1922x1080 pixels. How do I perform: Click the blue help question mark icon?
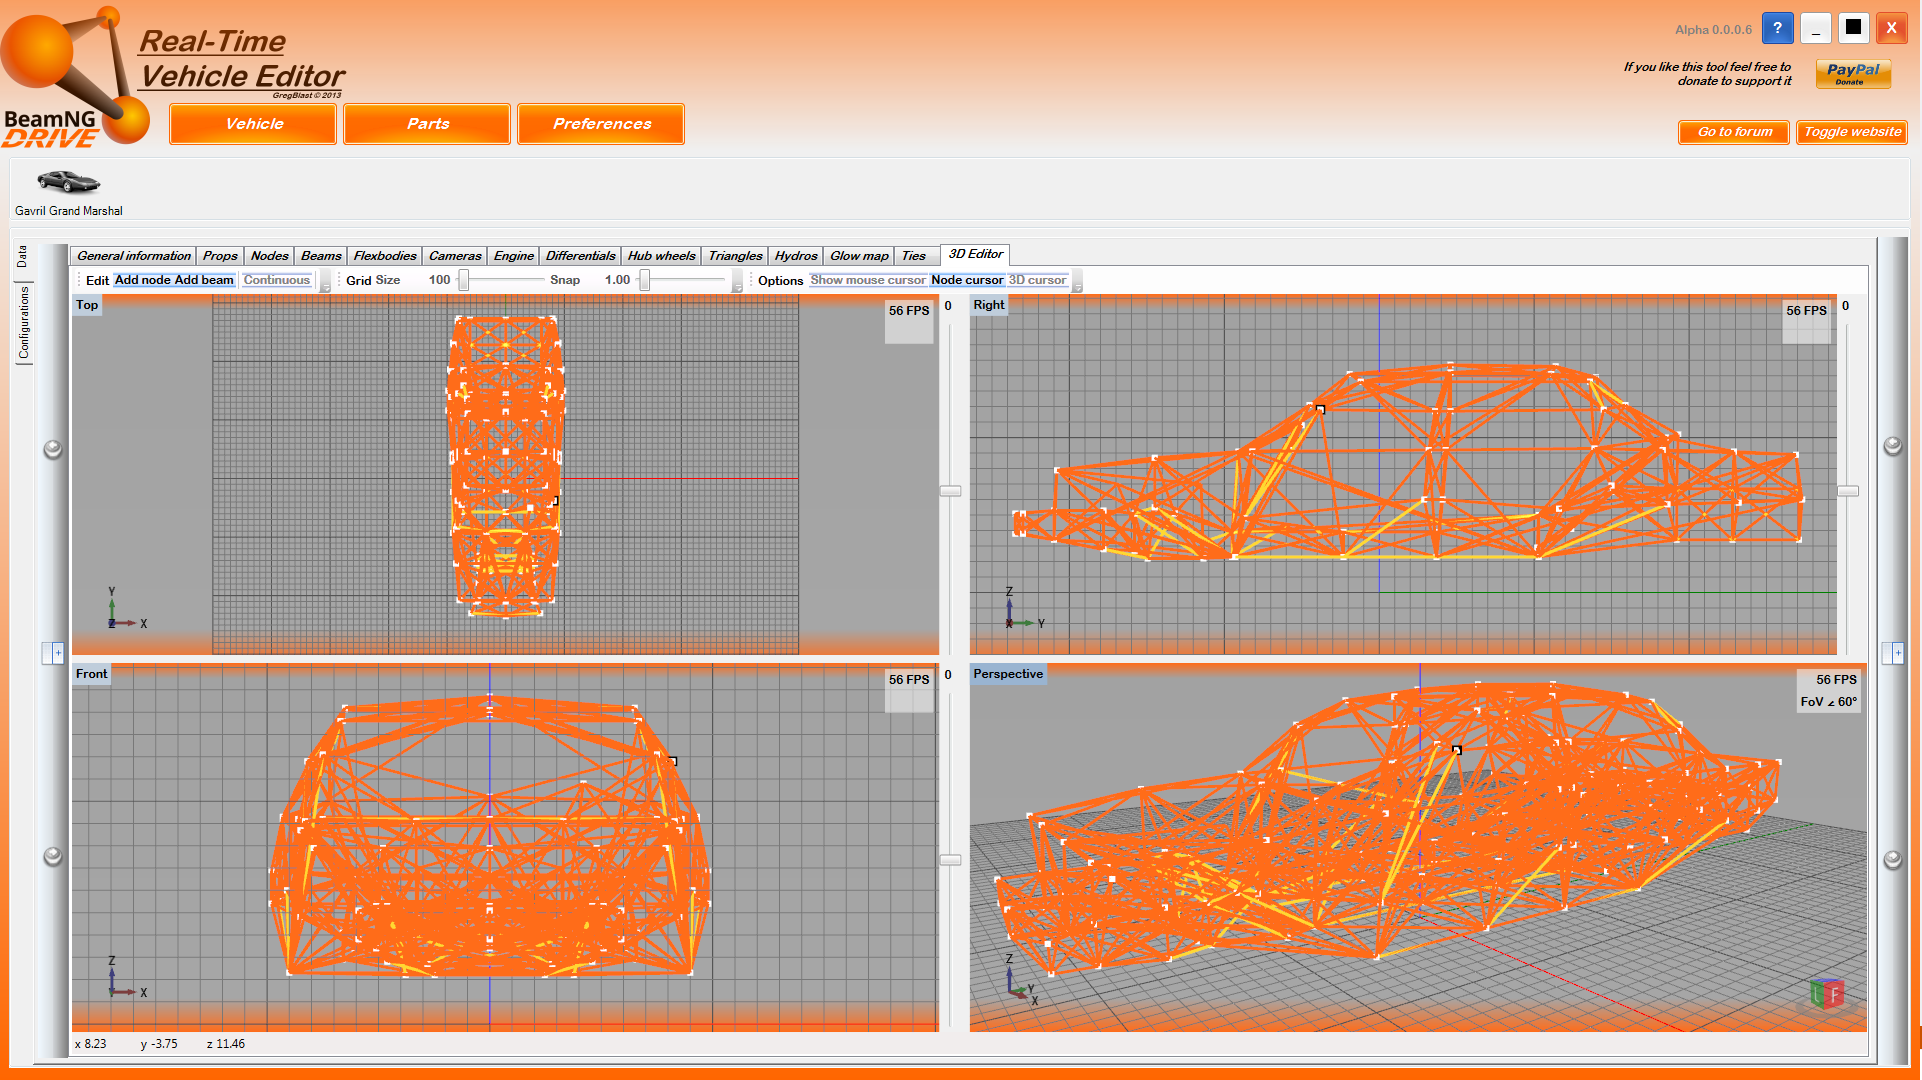coord(1777,28)
